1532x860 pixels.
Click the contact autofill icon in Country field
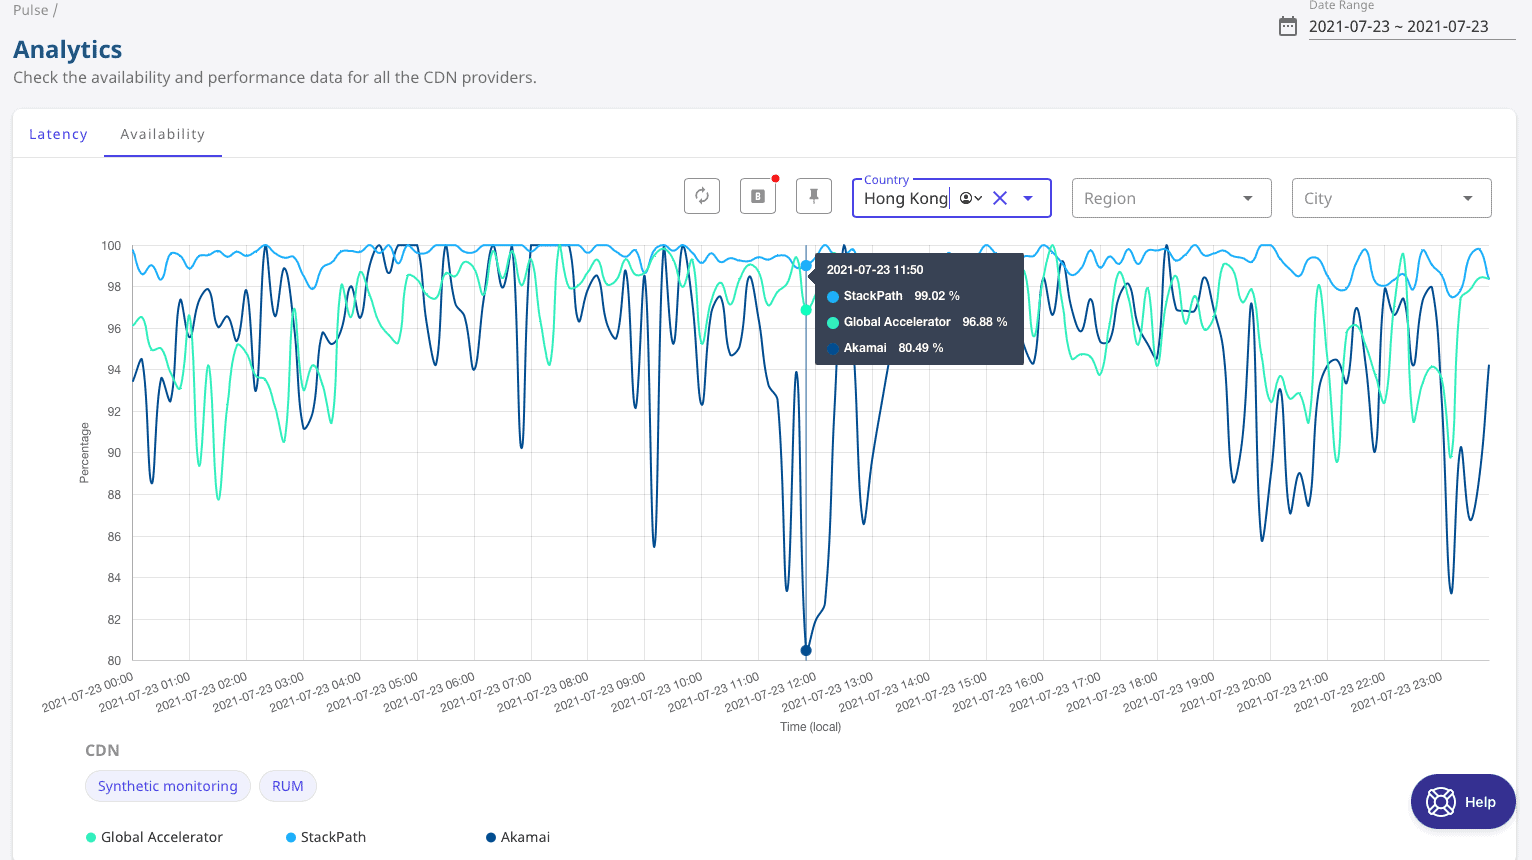click(970, 198)
